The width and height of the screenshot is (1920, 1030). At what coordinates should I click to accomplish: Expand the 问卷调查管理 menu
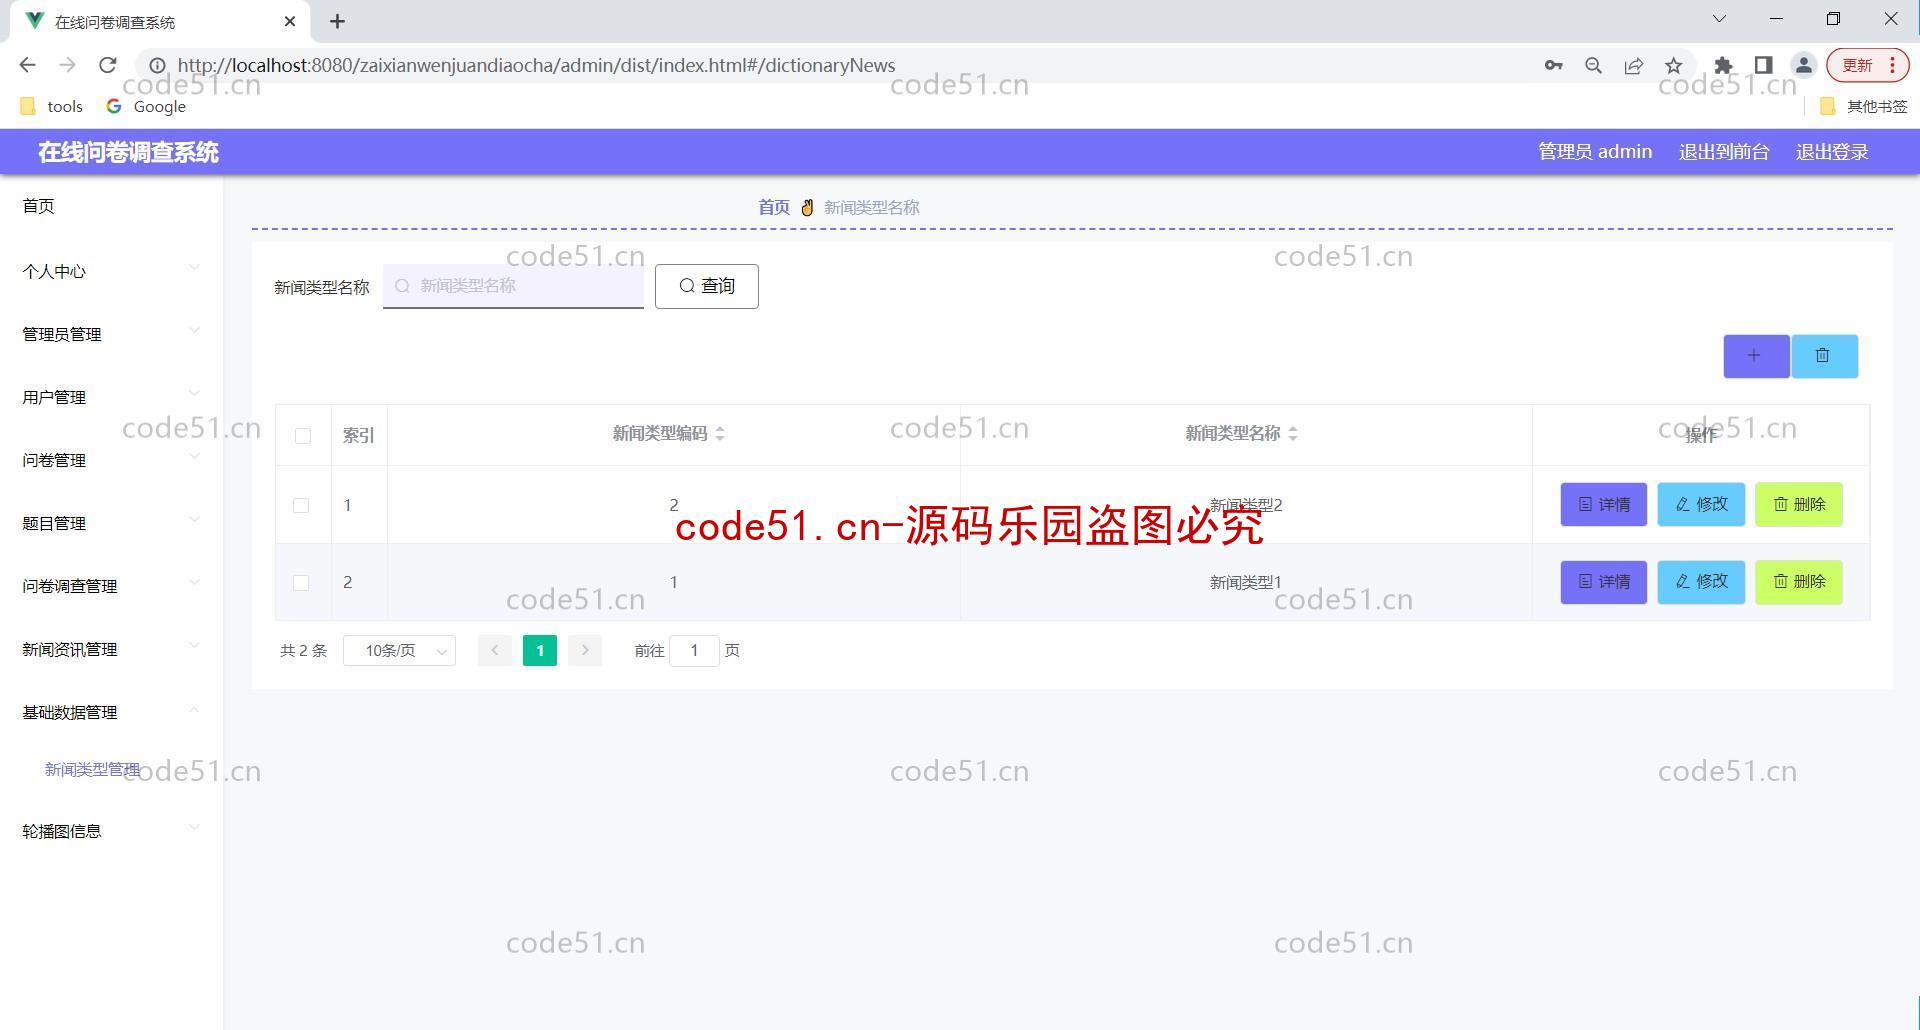[111, 586]
